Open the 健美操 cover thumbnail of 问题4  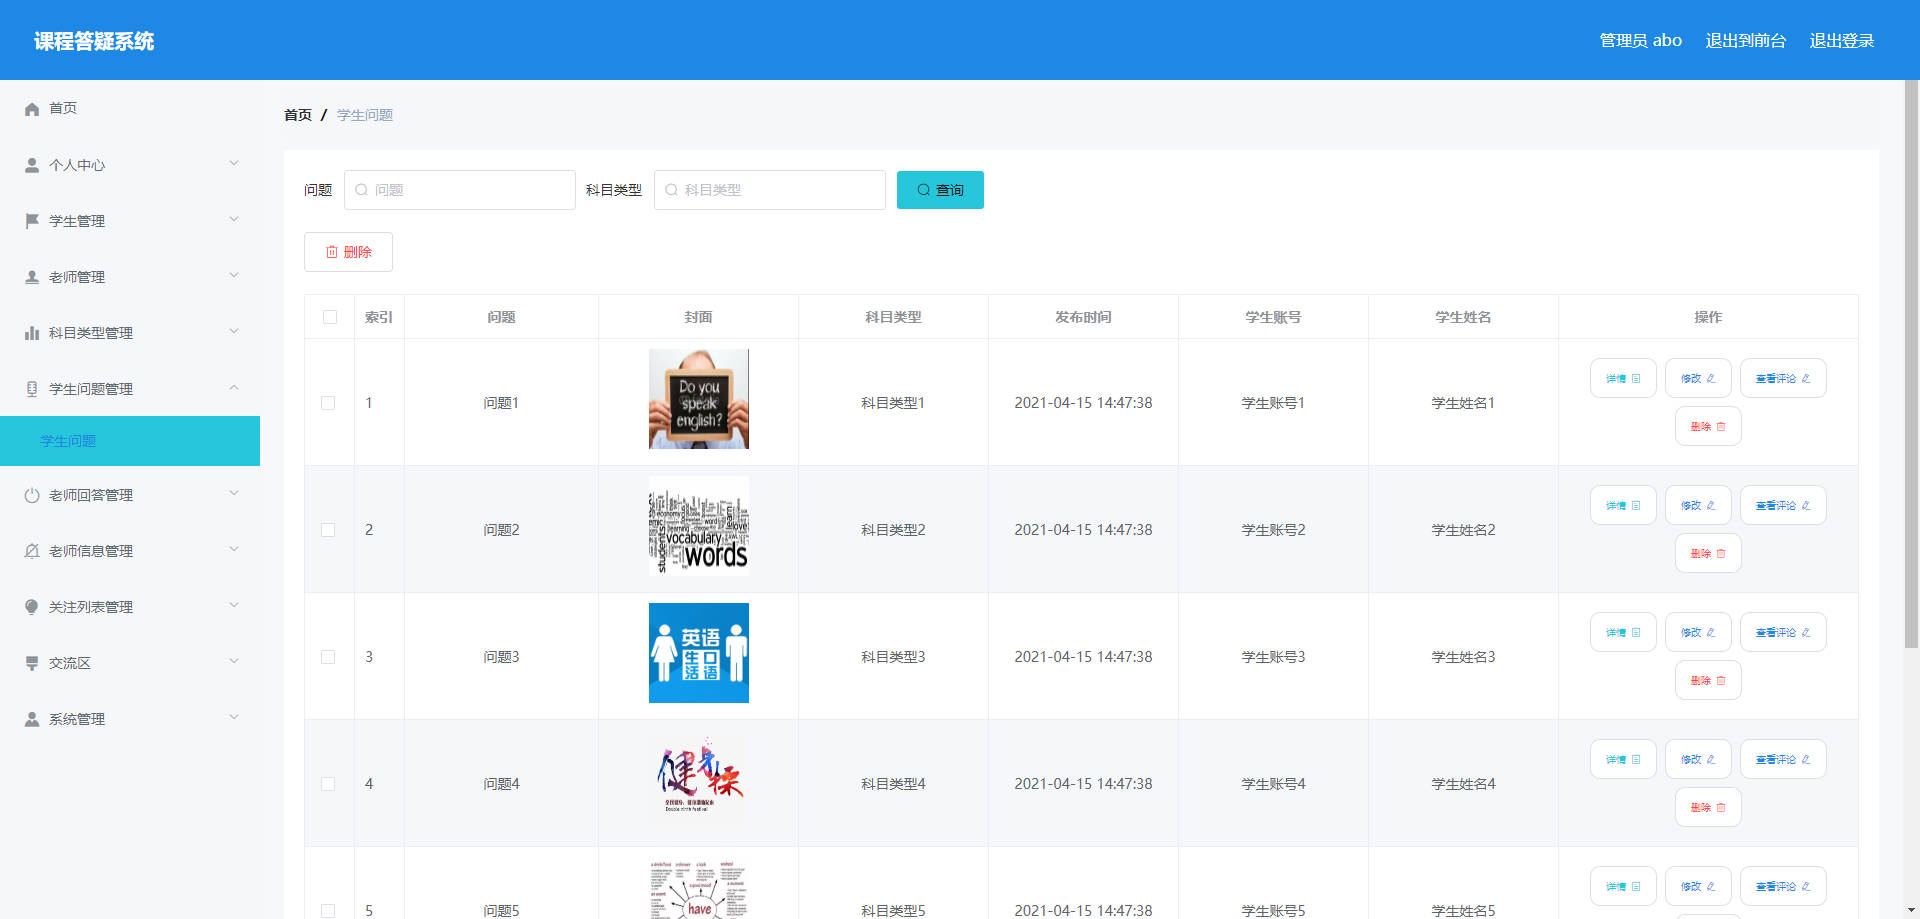click(x=699, y=780)
